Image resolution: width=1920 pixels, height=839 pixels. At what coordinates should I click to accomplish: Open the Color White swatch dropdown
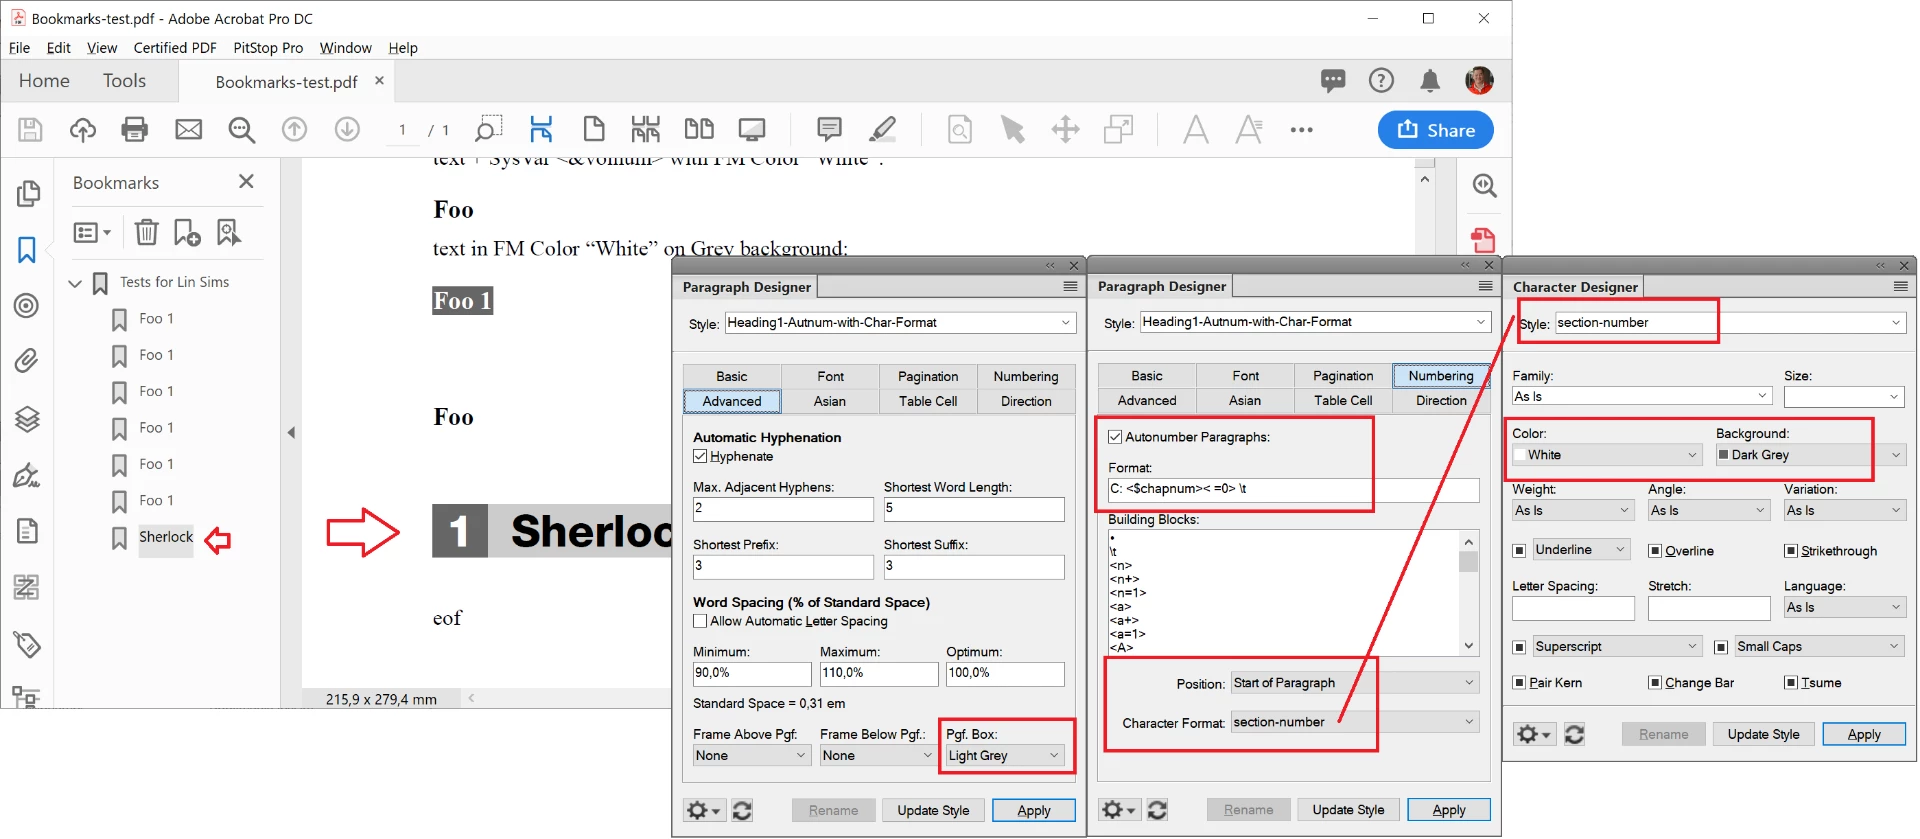pos(1606,455)
